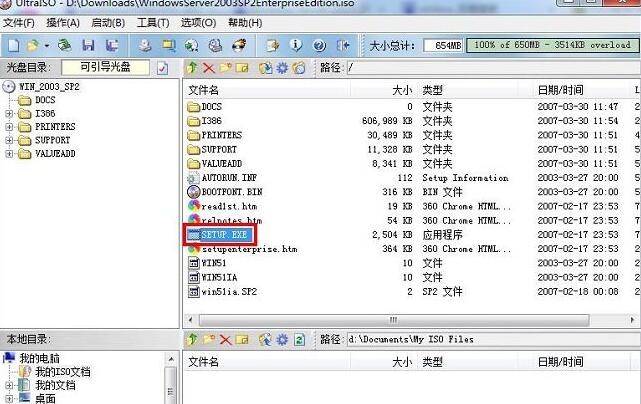
Task: Create new folder in the image pane
Action: [x=225, y=67]
